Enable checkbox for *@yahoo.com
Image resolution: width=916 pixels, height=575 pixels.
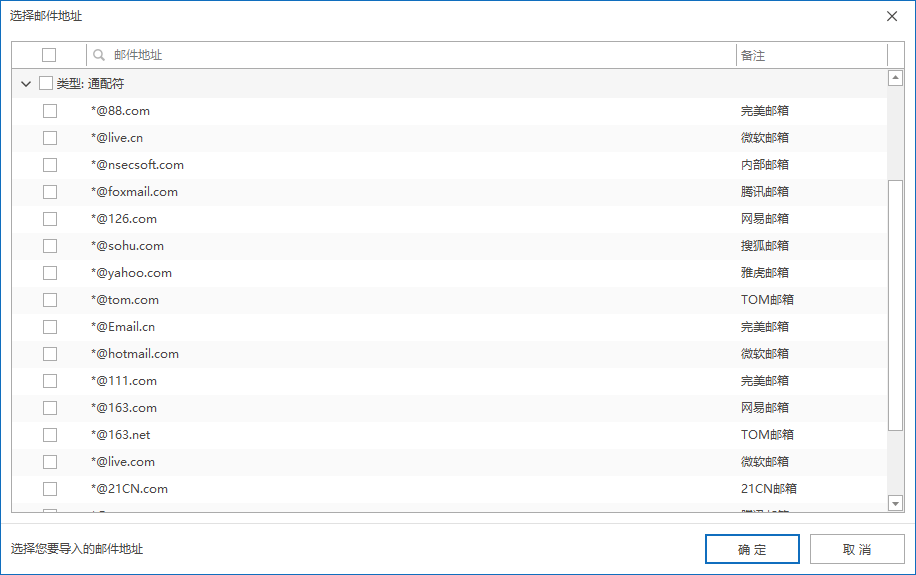point(50,273)
